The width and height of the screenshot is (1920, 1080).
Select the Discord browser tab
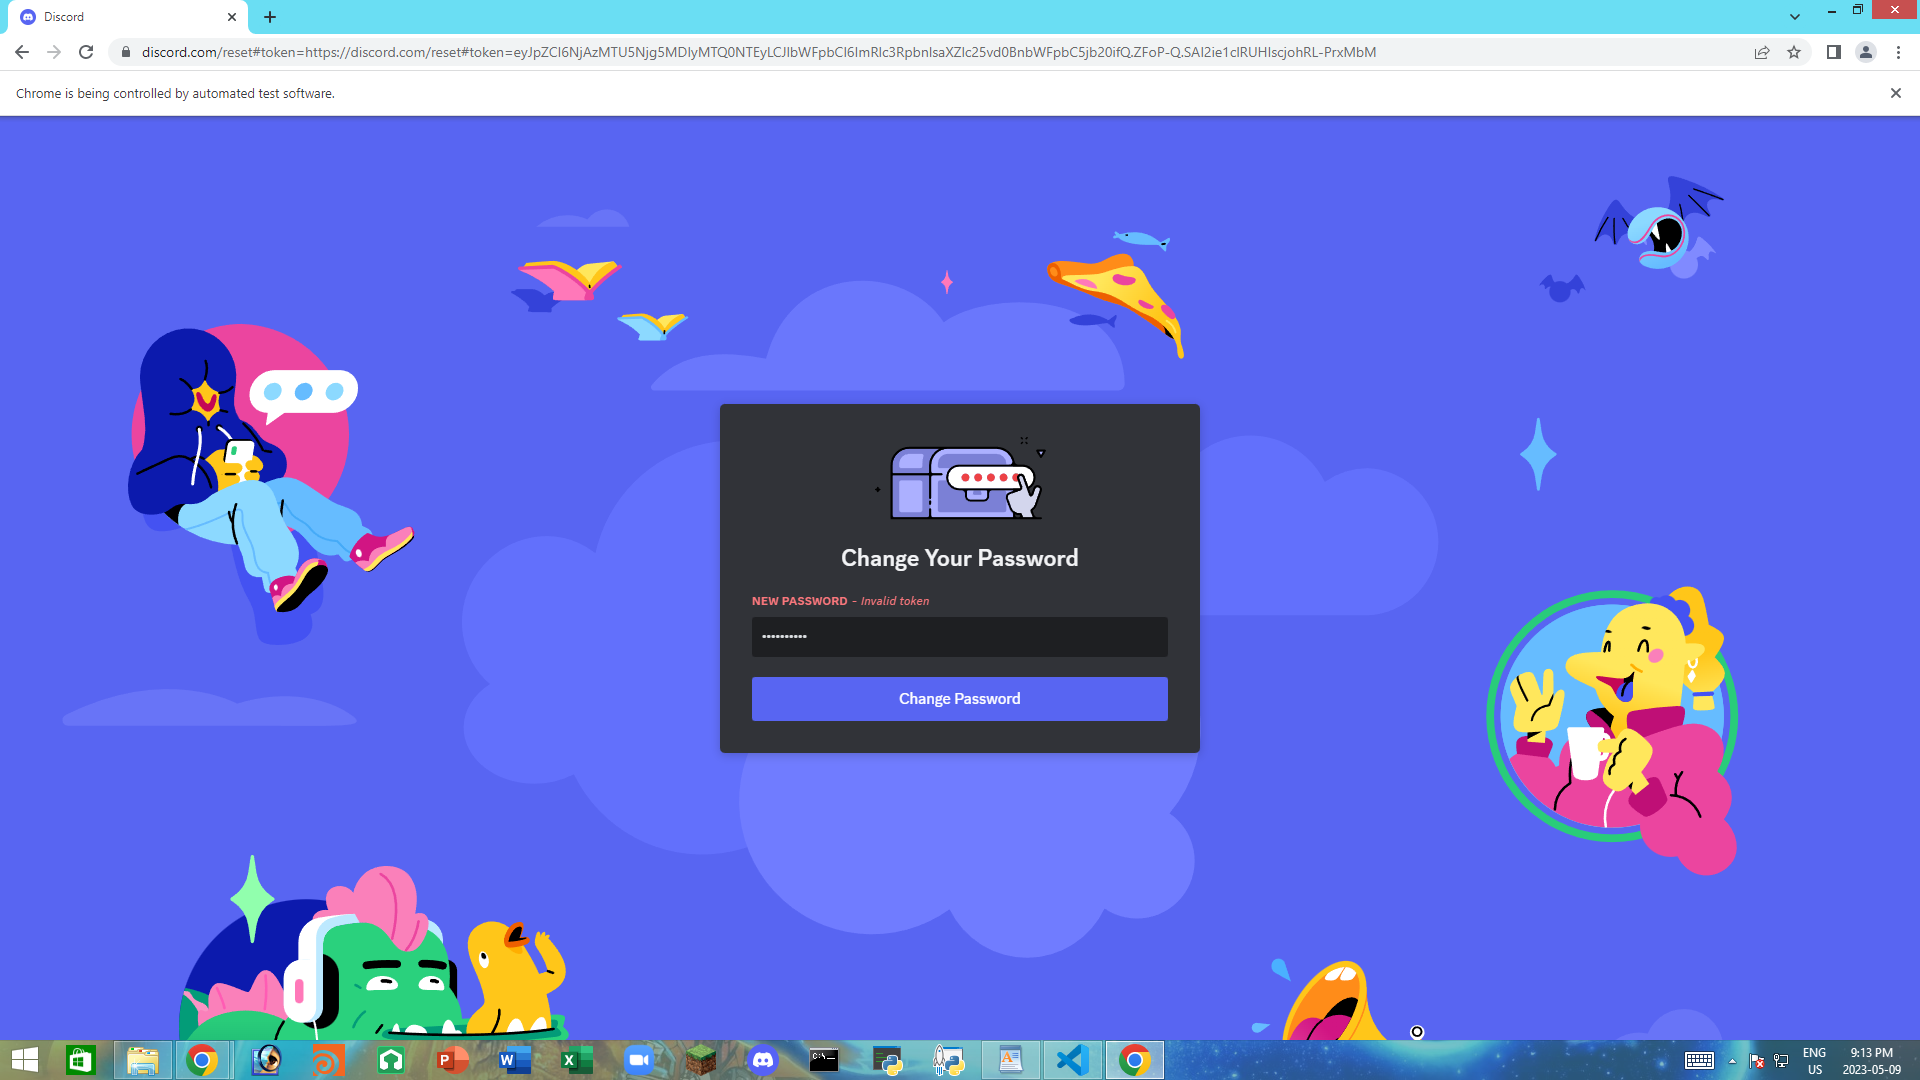pyautogui.click(x=120, y=17)
